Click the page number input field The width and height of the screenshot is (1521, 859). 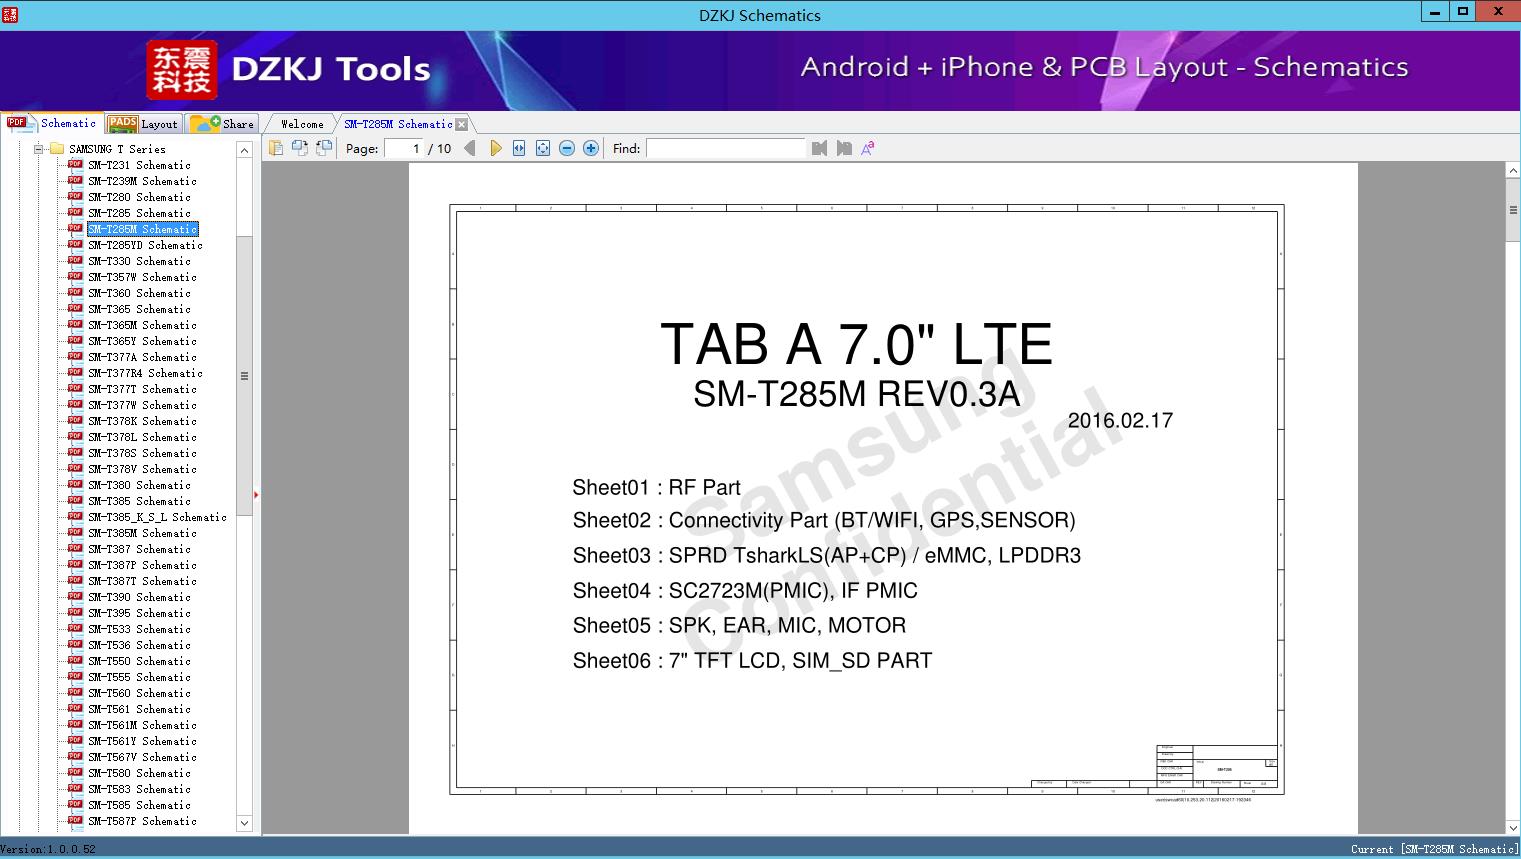[403, 148]
